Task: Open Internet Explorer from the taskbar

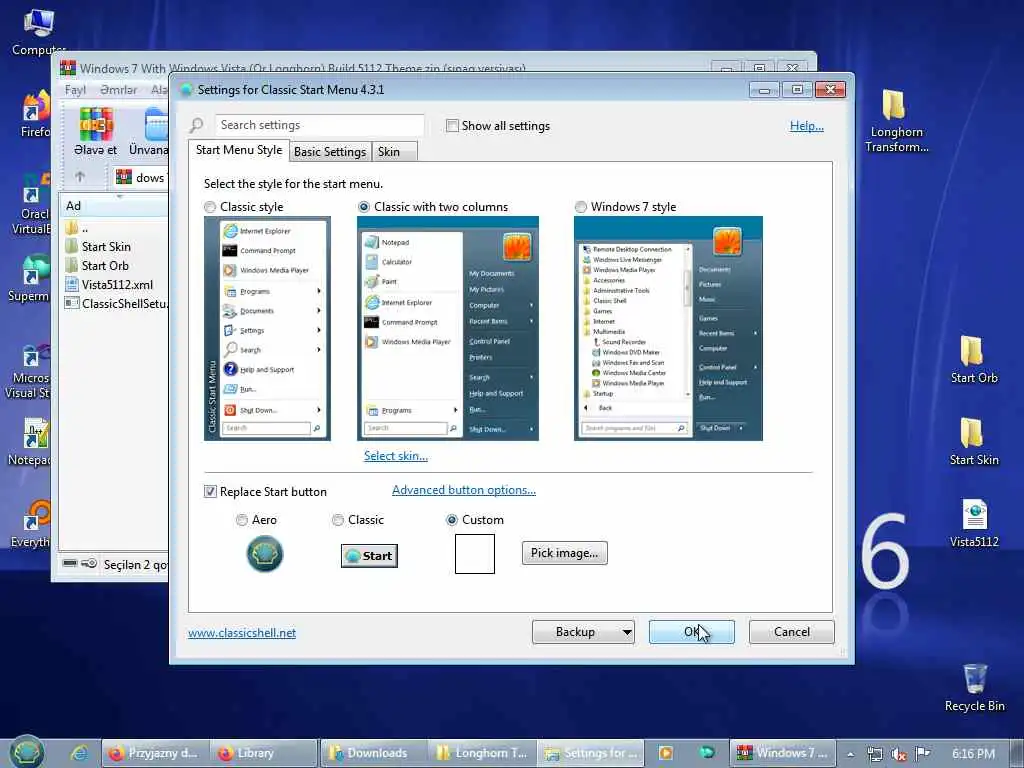Action: pos(80,753)
